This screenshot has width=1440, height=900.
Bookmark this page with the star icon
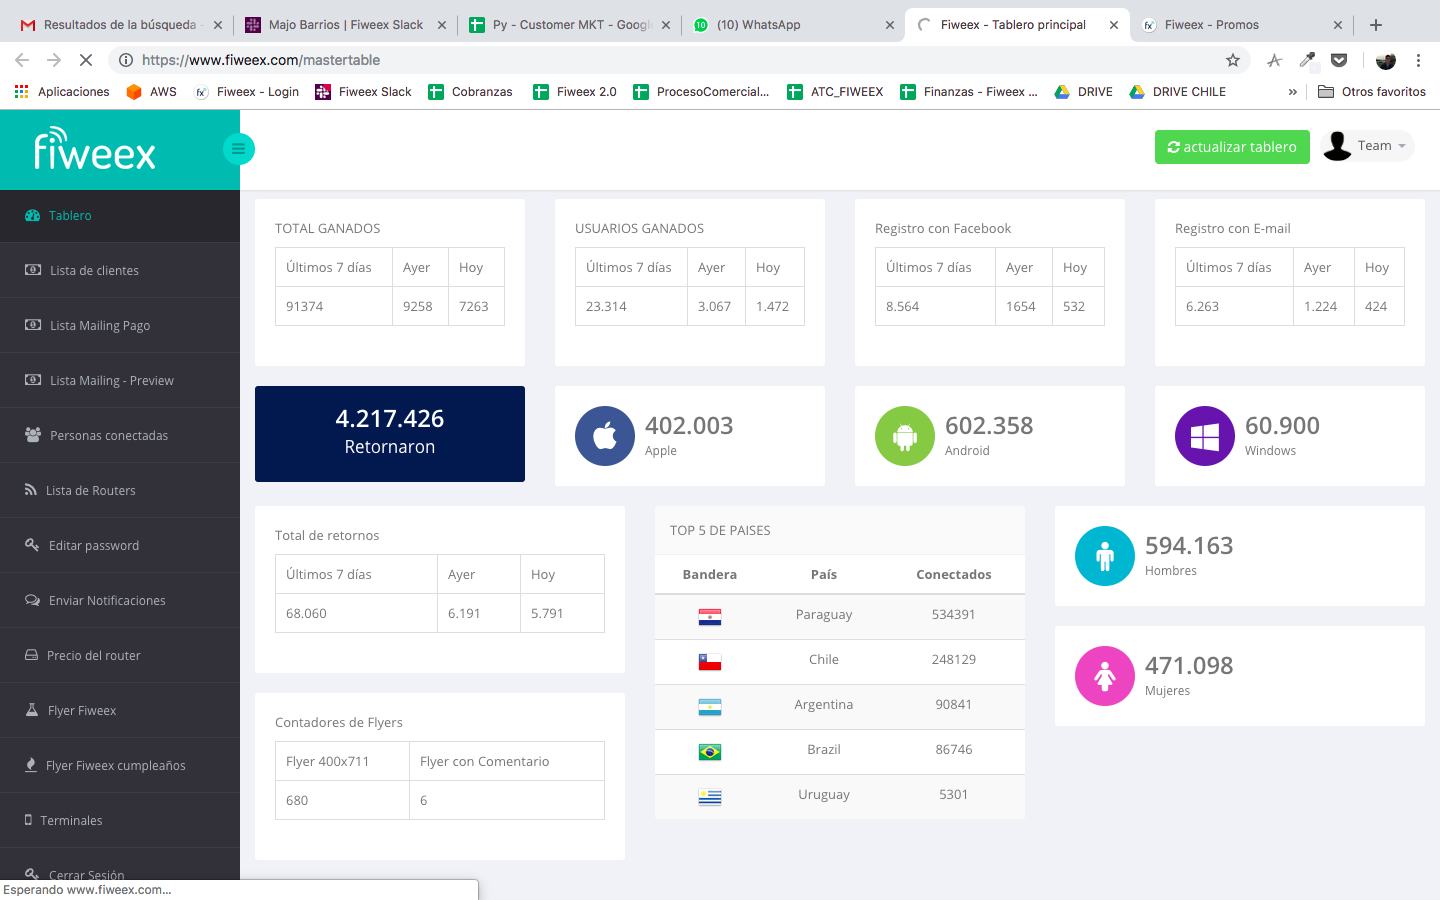tap(1233, 60)
